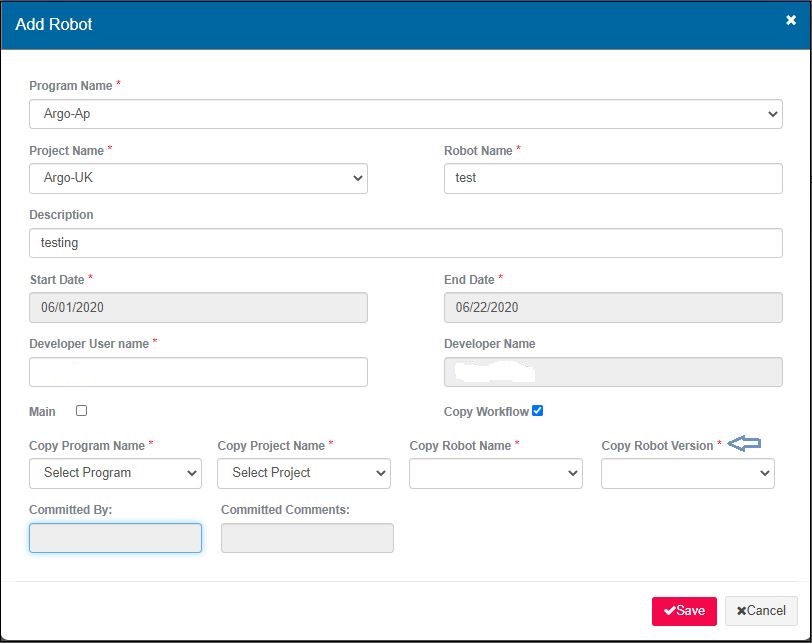Expand the Copy Project Name dropdown
Viewport: 812px width, 643px height.
pos(303,473)
